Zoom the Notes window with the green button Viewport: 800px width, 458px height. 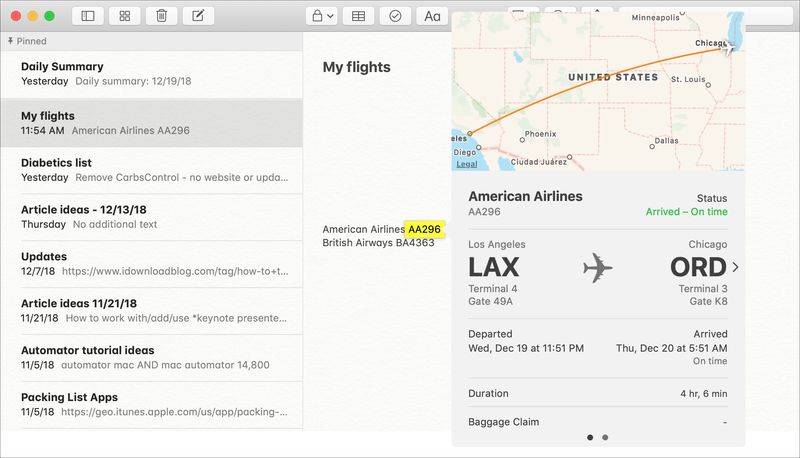tap(49, 16)
